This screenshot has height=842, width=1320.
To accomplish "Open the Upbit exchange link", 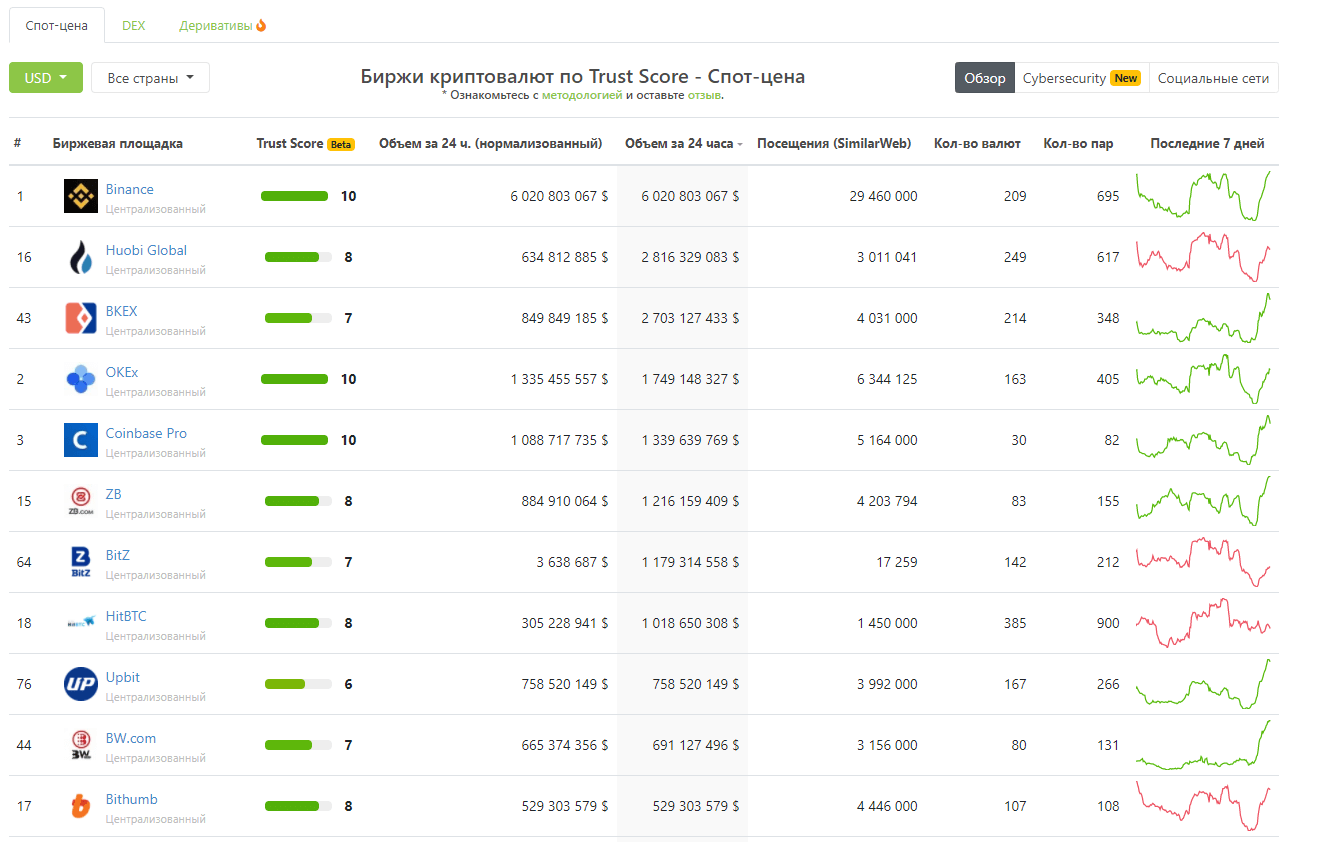I will pyautogui.click(x=123, y=677).
